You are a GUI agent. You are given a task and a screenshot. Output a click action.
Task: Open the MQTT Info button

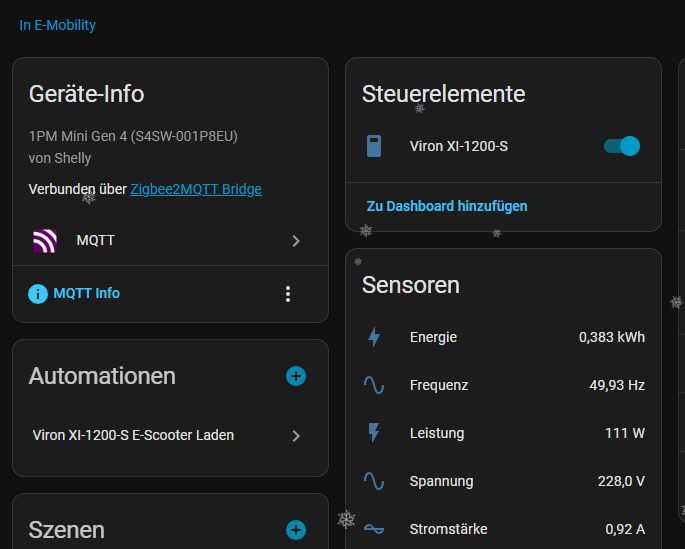tap(86, 294)
